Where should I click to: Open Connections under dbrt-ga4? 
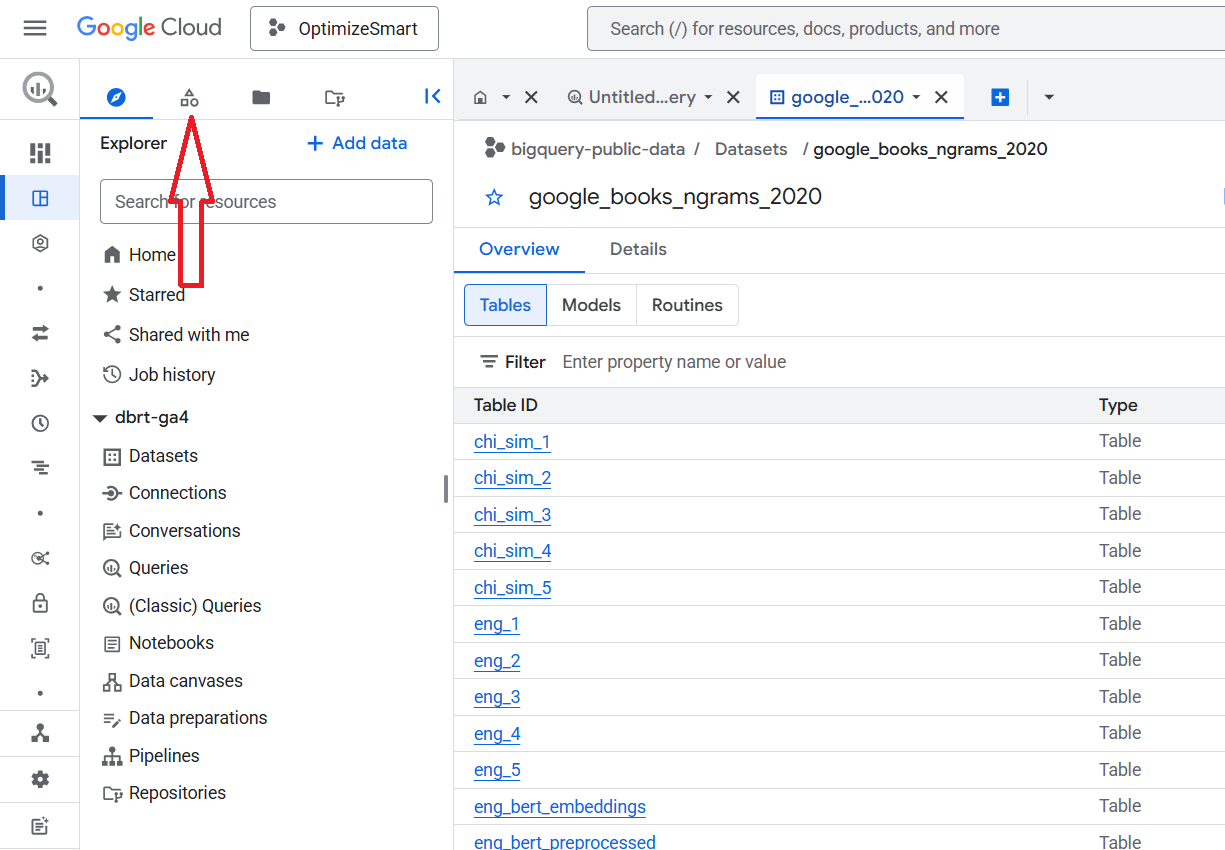(x=164, y=493)
